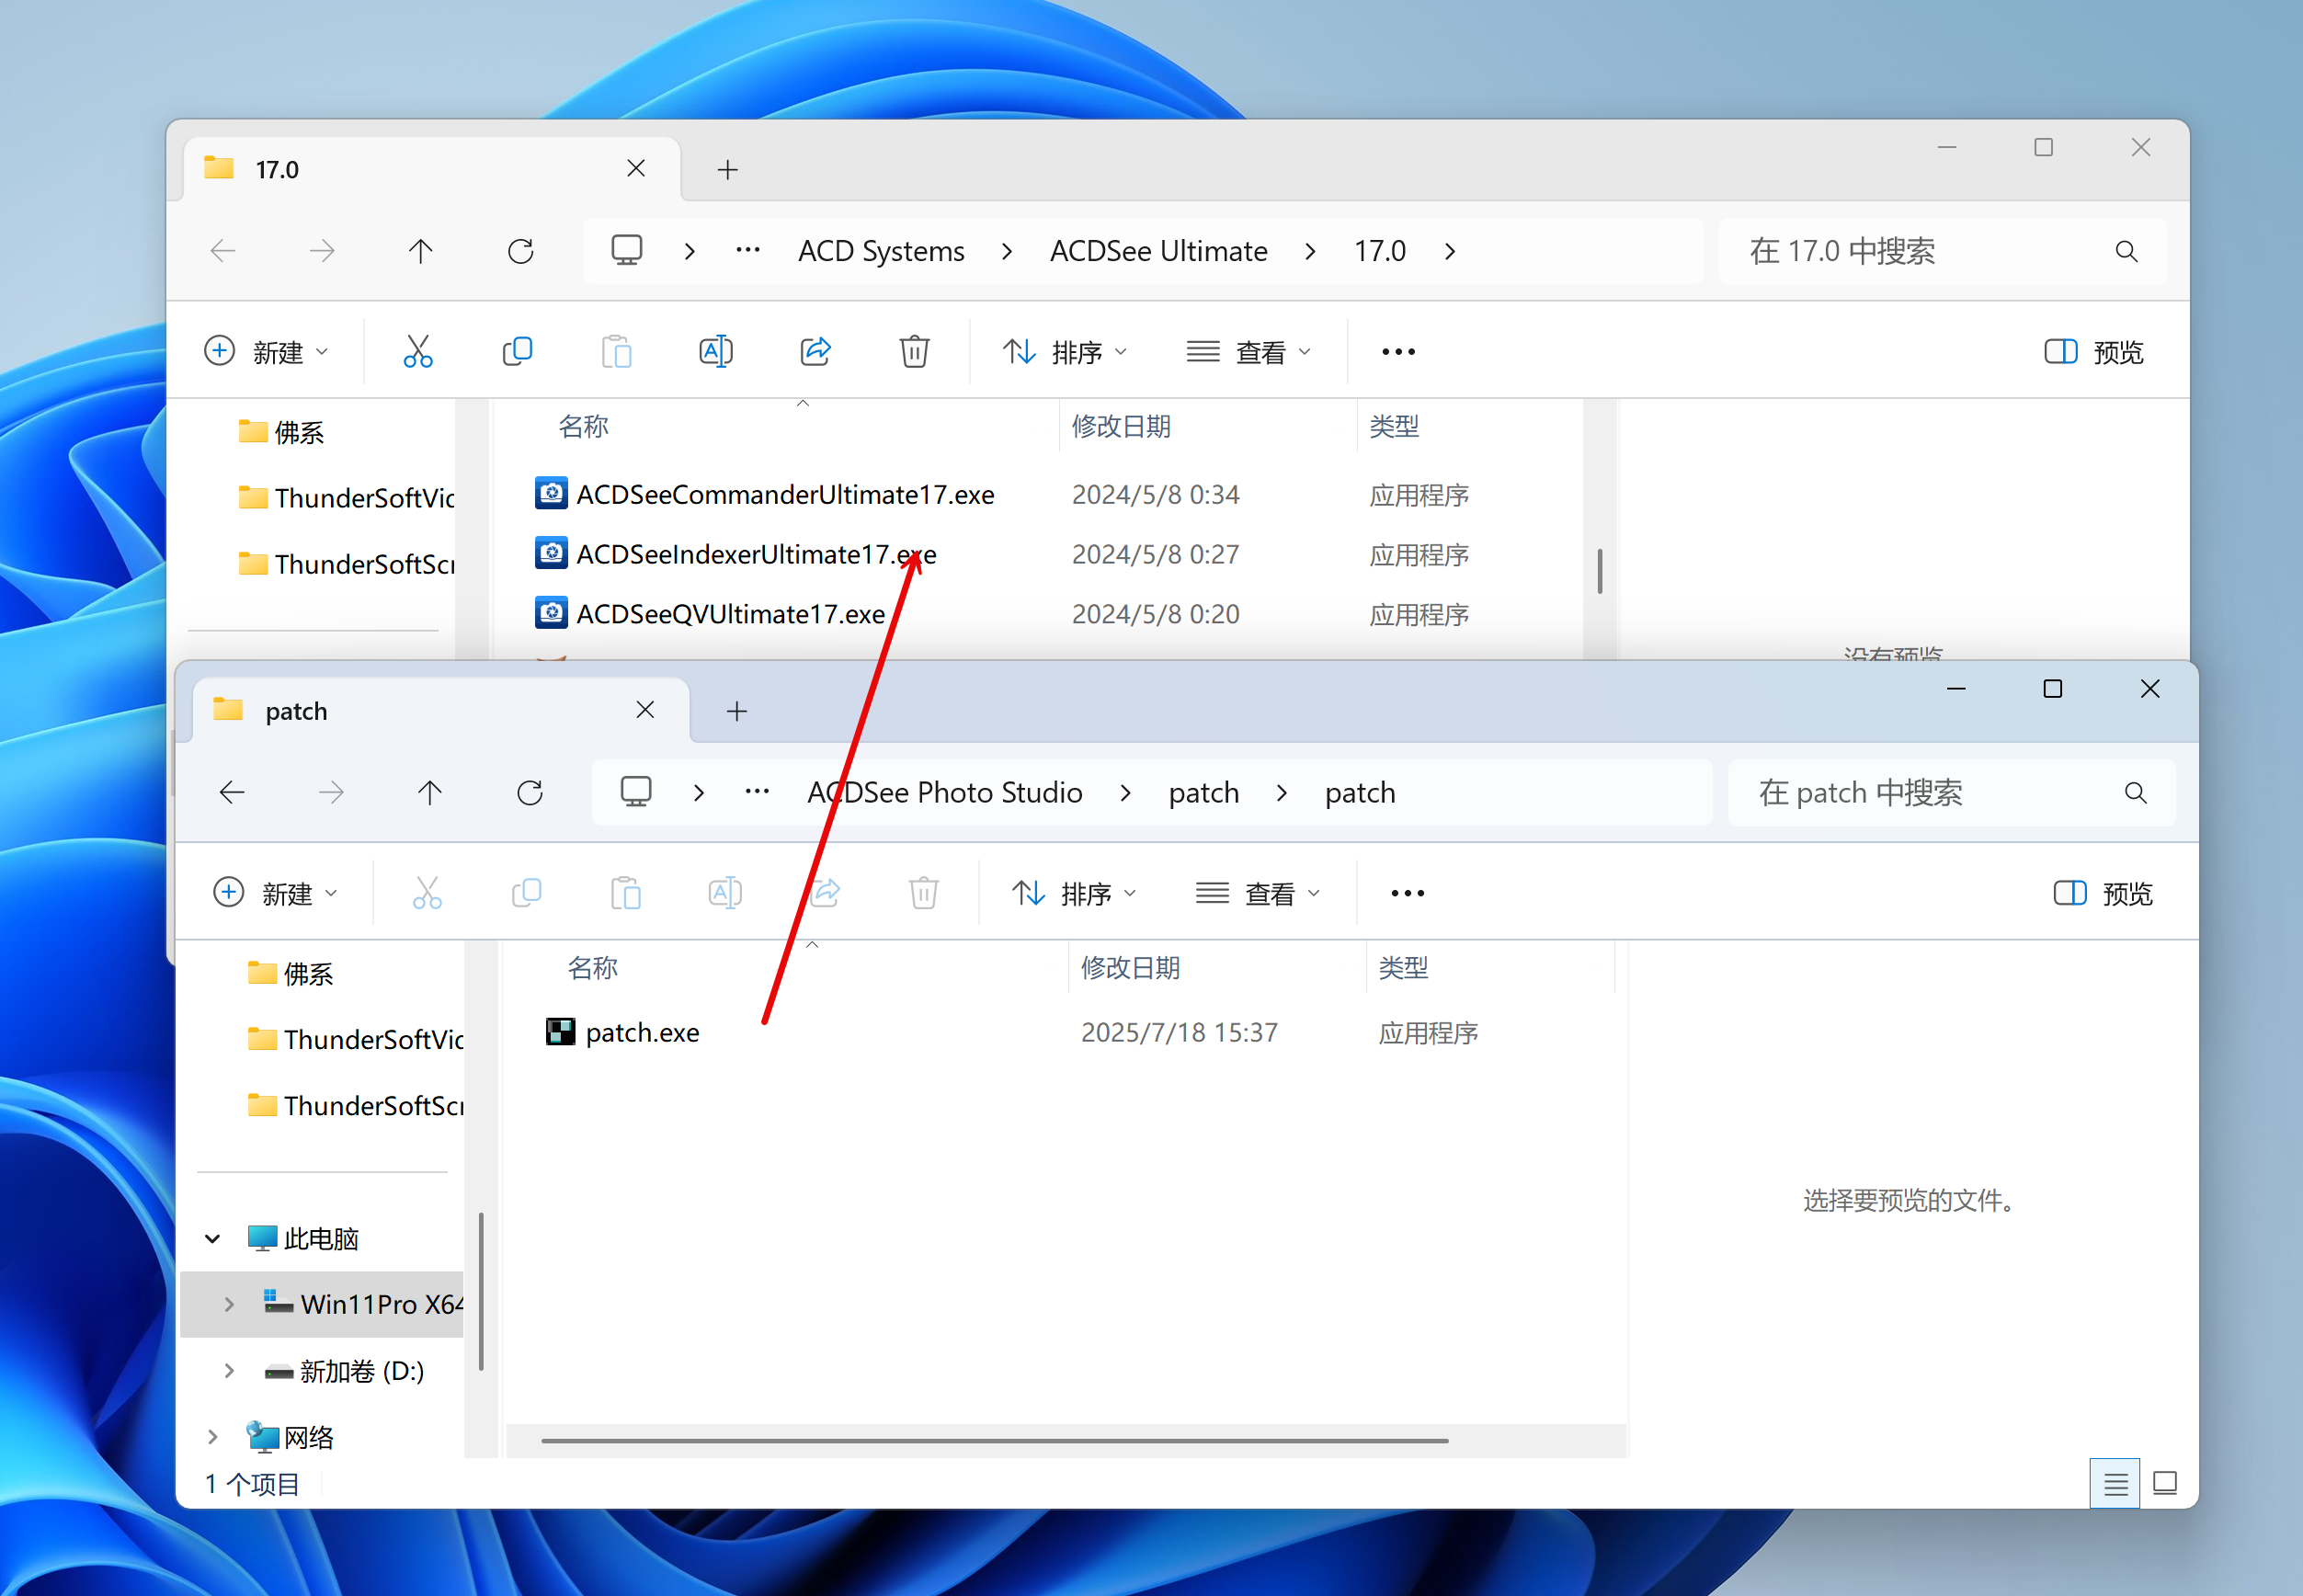
Task: Click the Cut icon in 17.0 window toolbar
Action: point(418,352)
